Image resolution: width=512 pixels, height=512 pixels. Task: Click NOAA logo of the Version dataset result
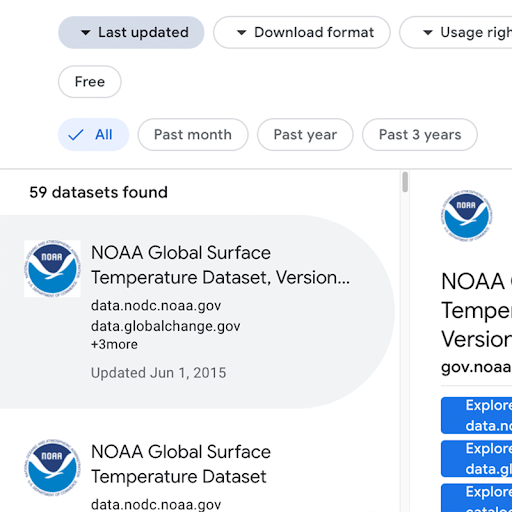pyautogui.click(x=52, y=268)
